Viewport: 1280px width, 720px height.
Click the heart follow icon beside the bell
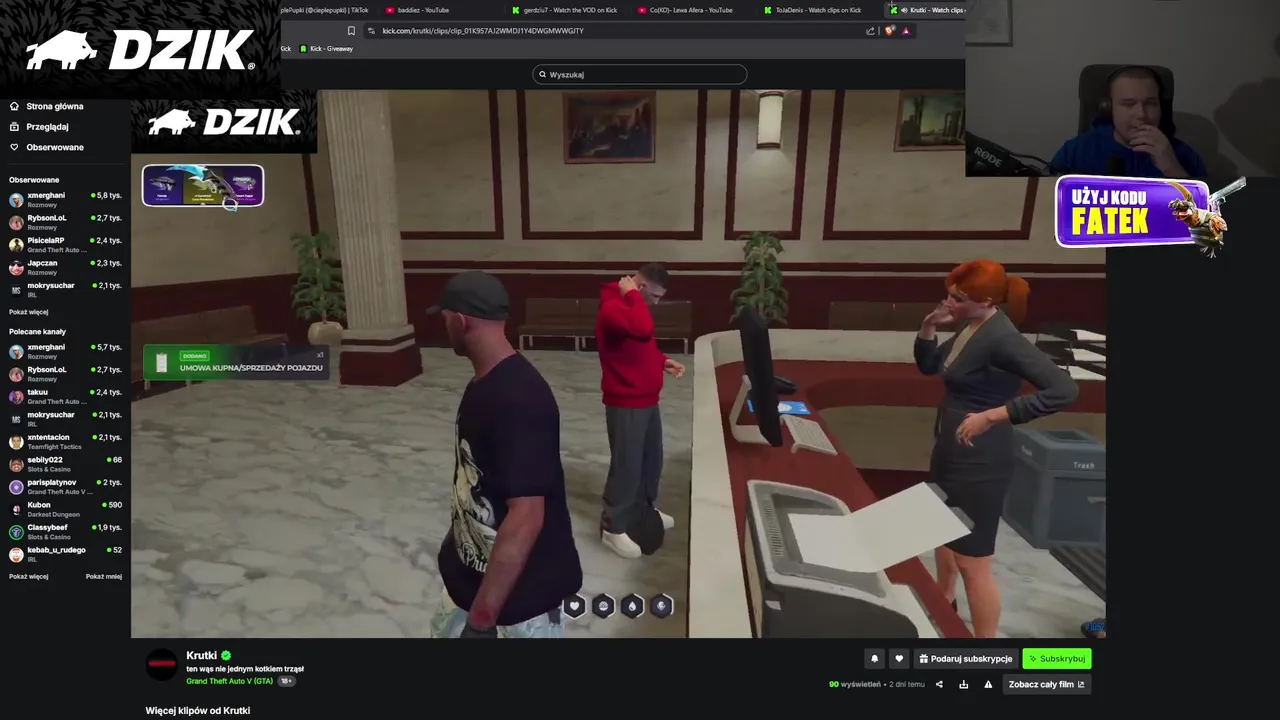(899, 659)
